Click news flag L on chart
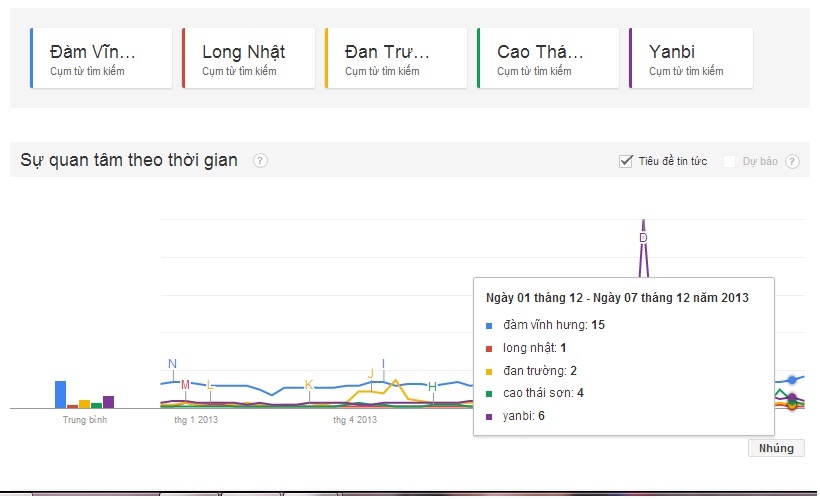Viewport: 820px width, 499px height. tap(210, 385)
